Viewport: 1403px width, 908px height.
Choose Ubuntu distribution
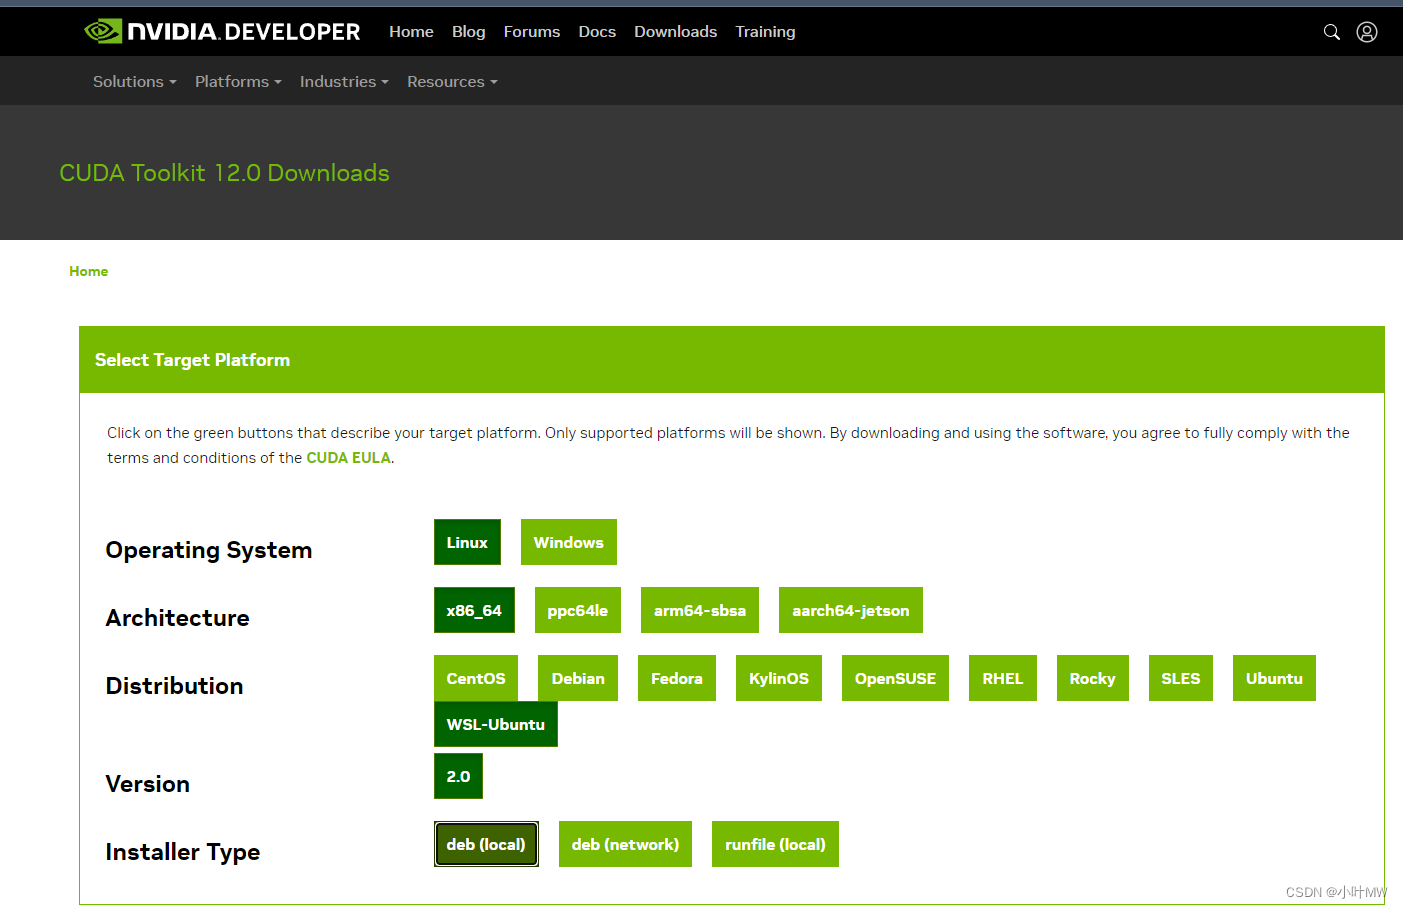coord(1274,678)
